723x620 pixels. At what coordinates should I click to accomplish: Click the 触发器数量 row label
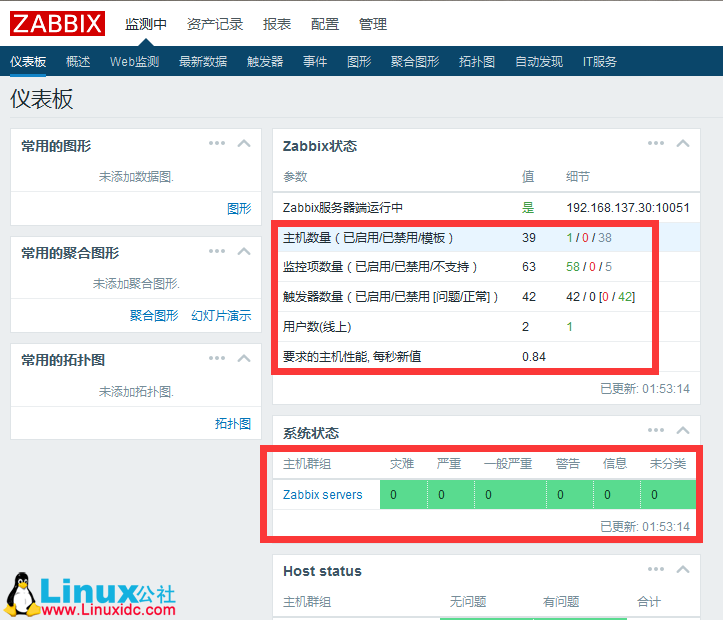[390, 297]
